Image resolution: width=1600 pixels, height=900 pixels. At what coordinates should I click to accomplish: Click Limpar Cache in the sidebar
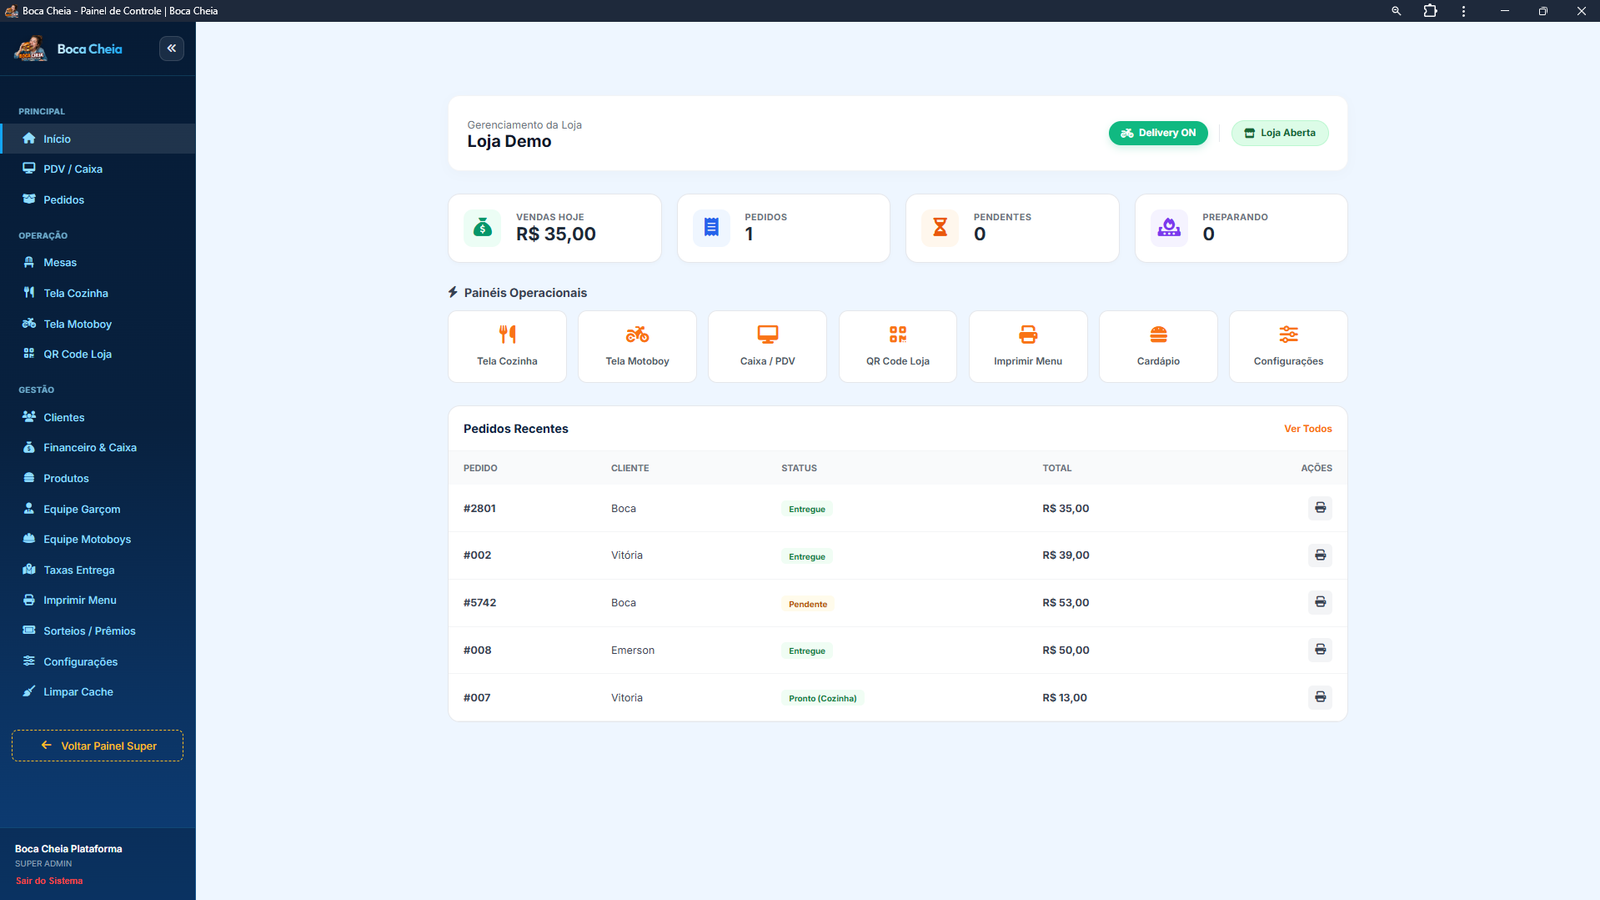point(97,692)
